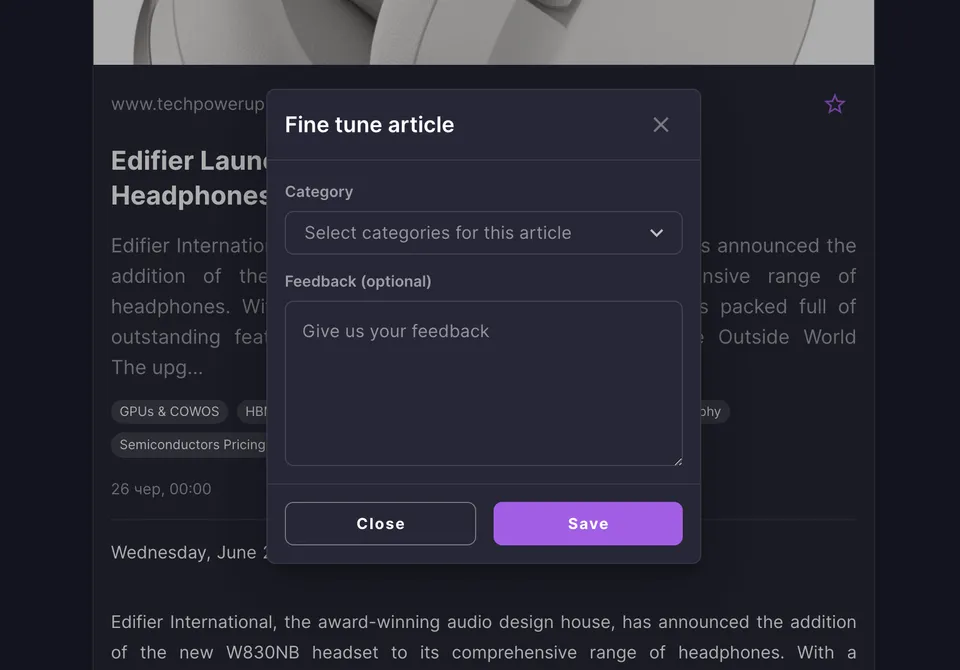Click the '26 чер, 00:00' timestamp
Screen dimensions: 960x670
161,489
